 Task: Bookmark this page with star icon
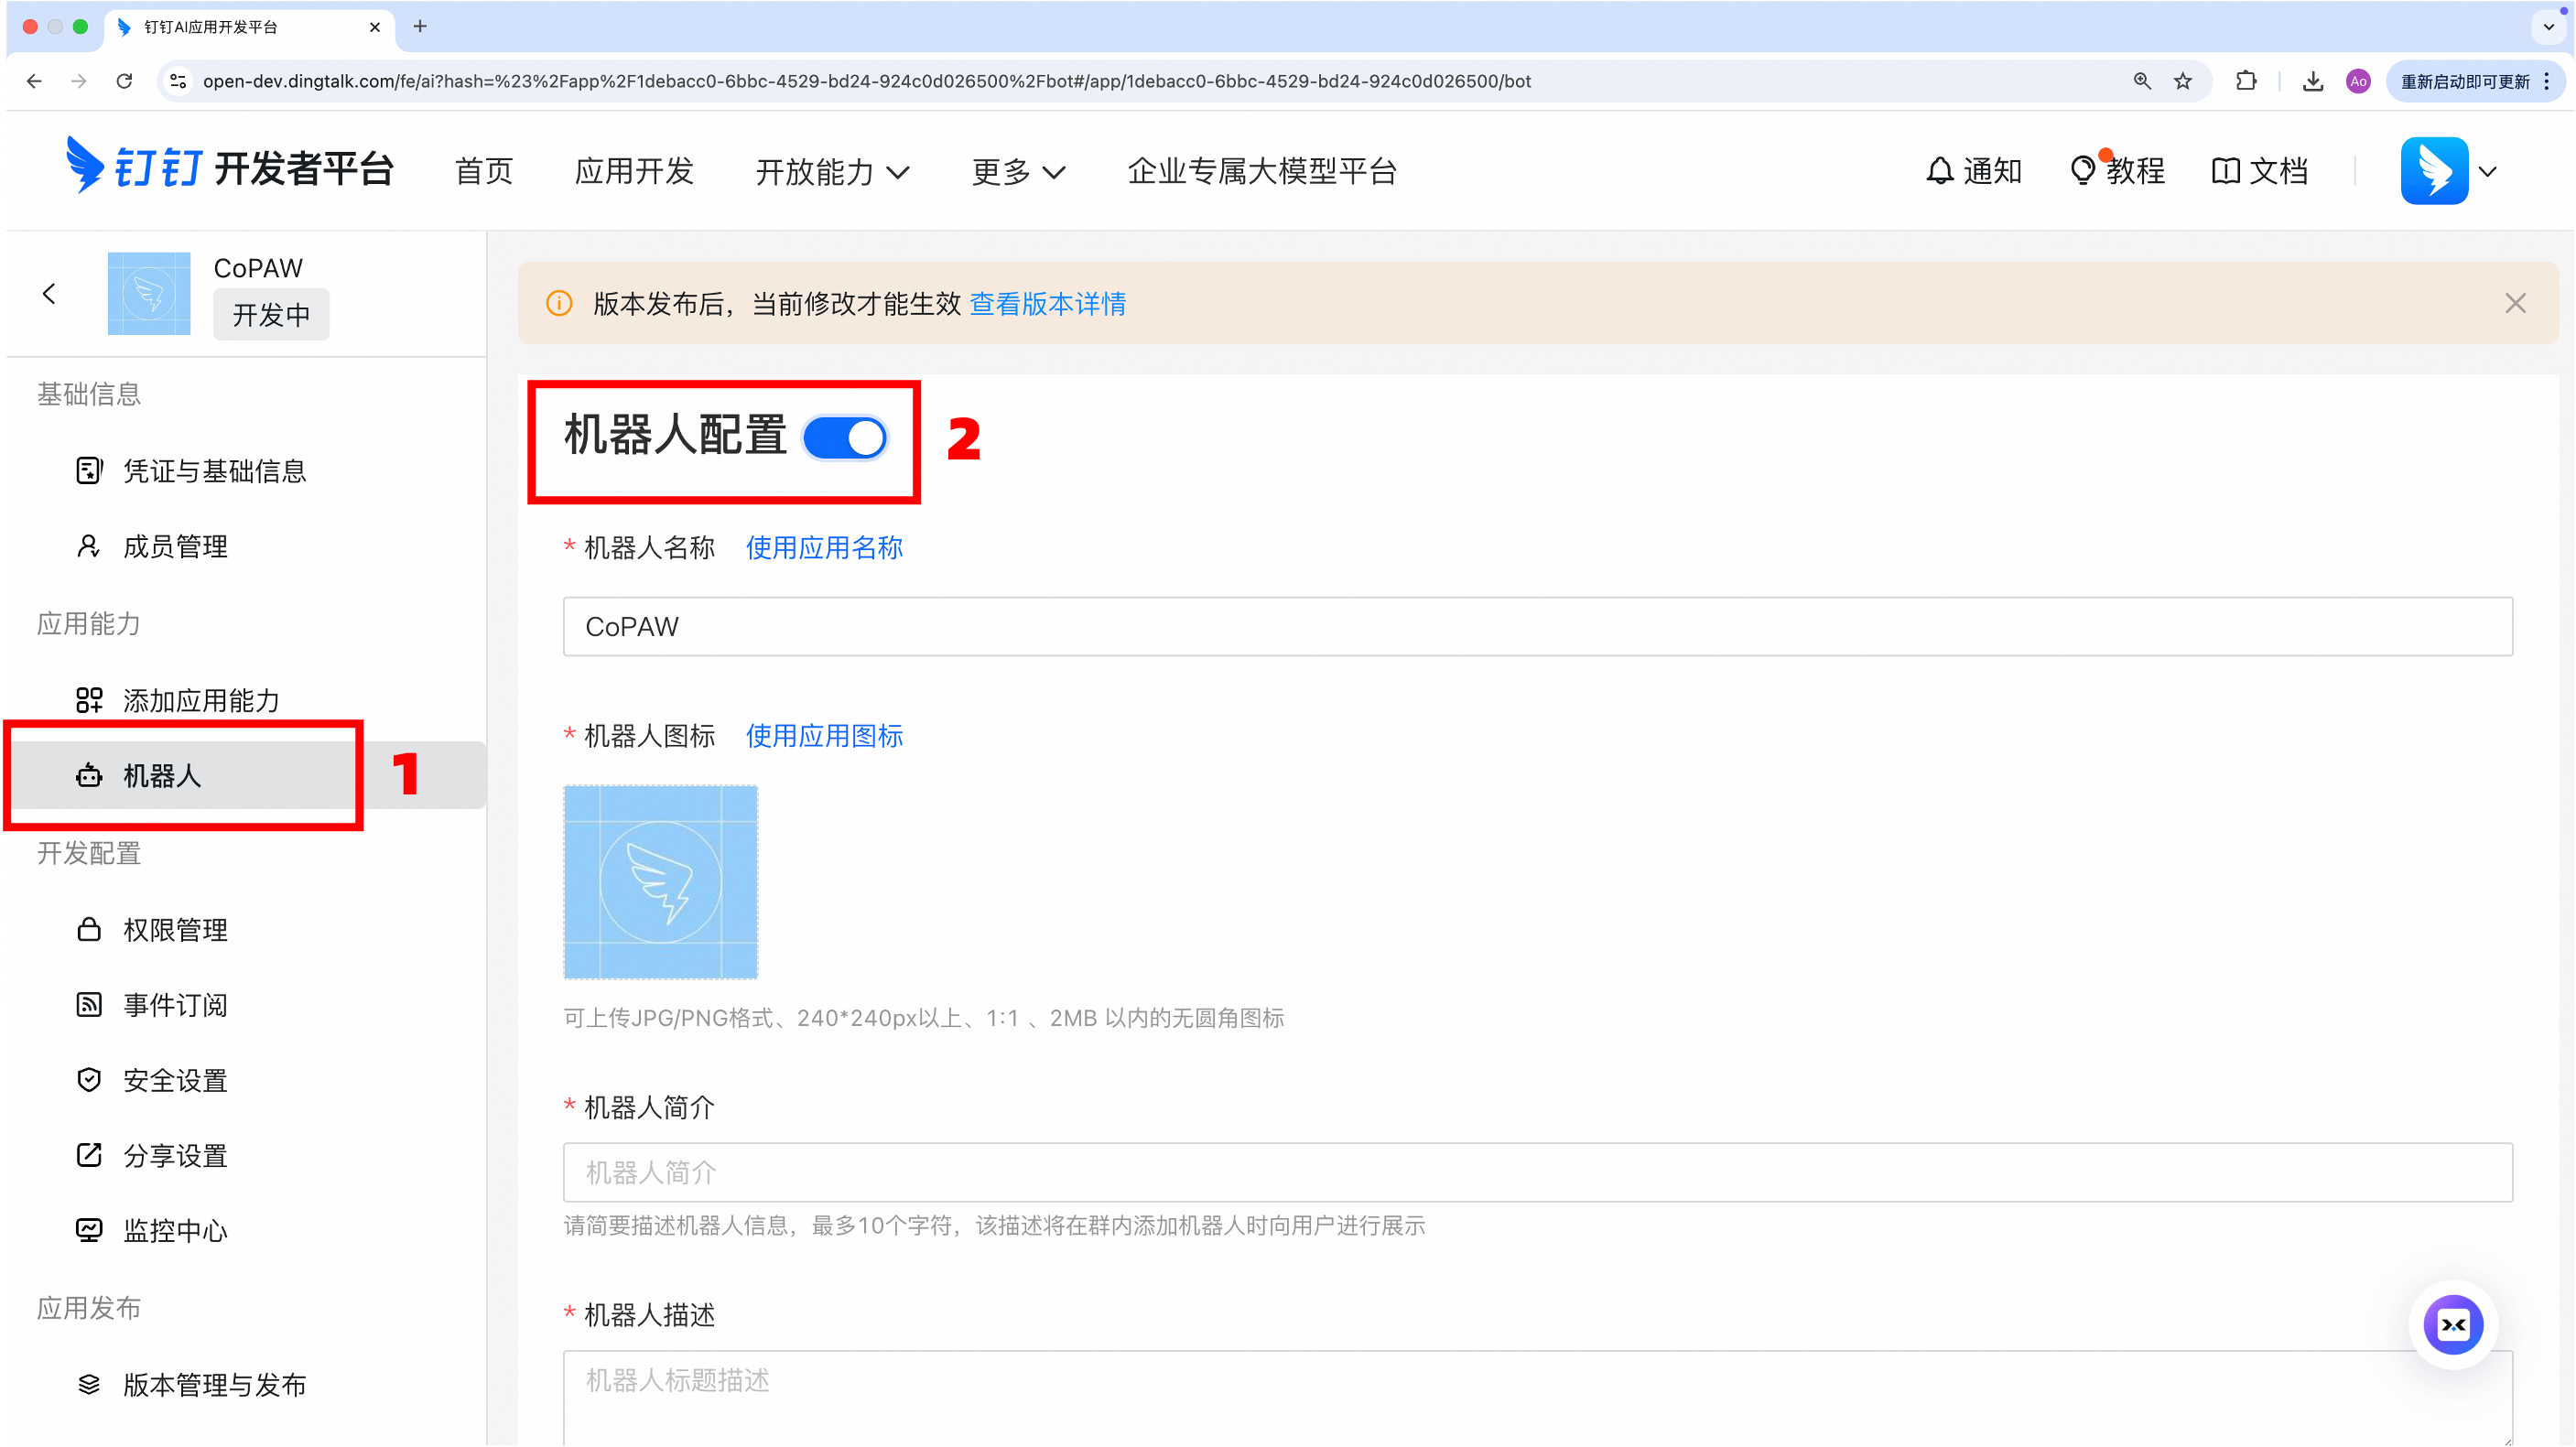[2182, 81]
